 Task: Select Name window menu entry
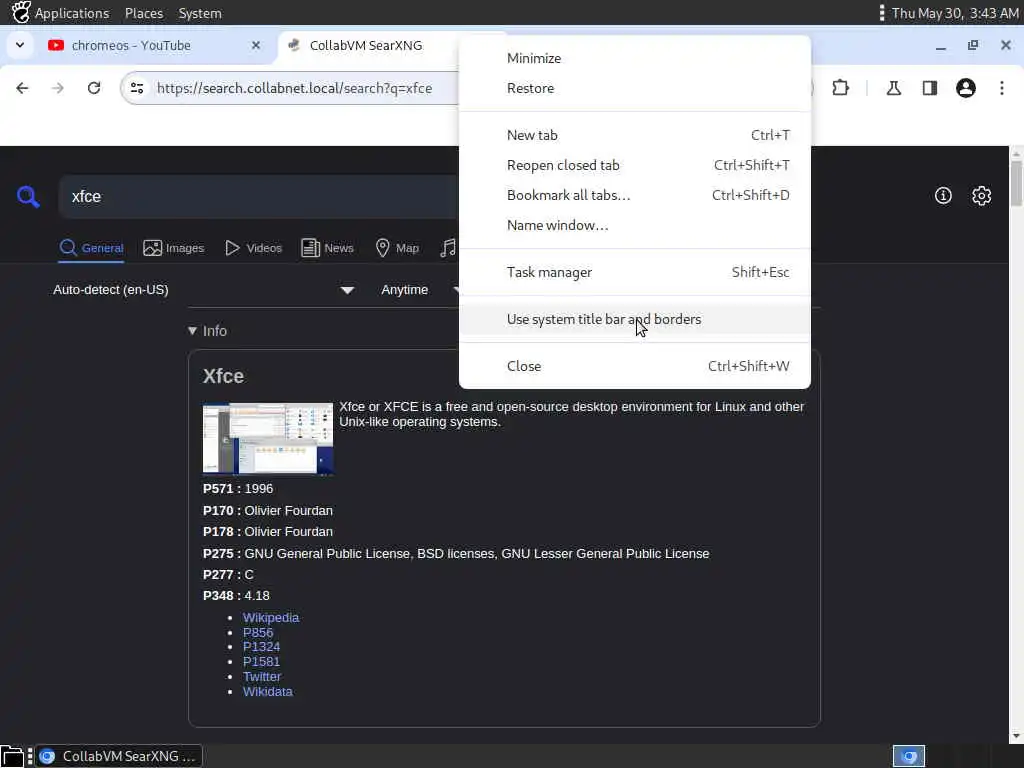click(635, 225)
